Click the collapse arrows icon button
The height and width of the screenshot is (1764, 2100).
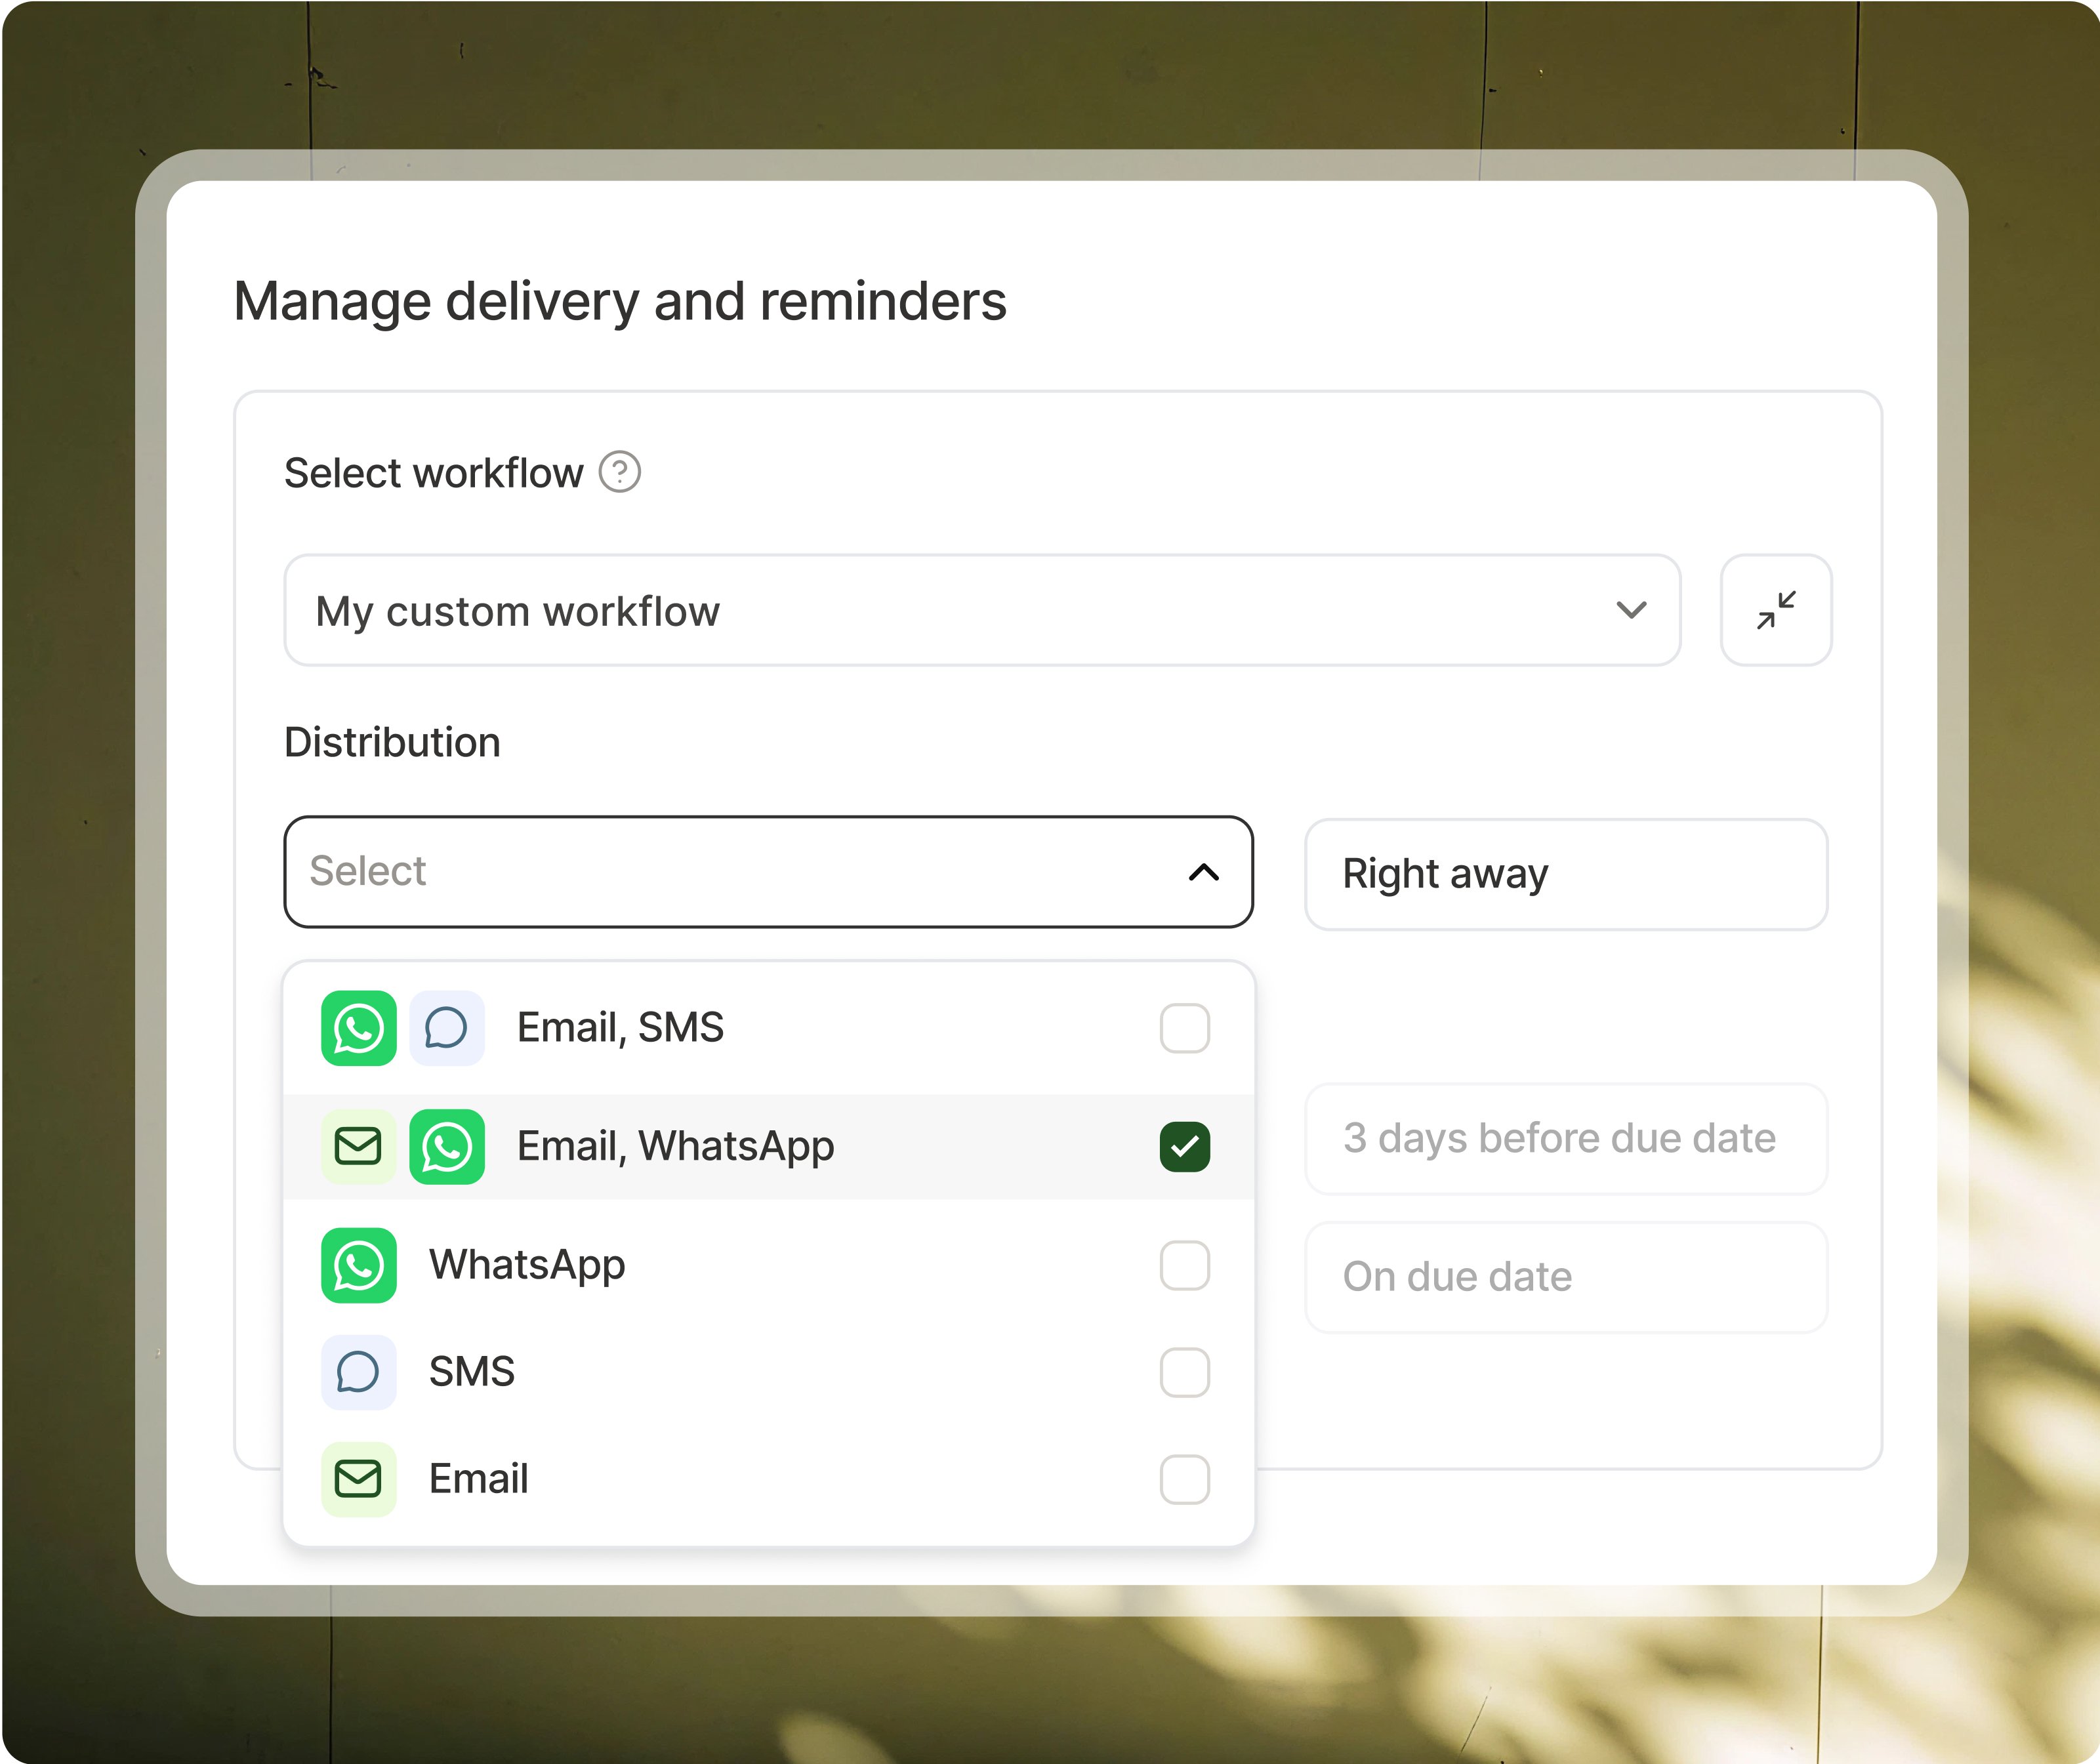pyautogui.click(x=1775, y=610)
